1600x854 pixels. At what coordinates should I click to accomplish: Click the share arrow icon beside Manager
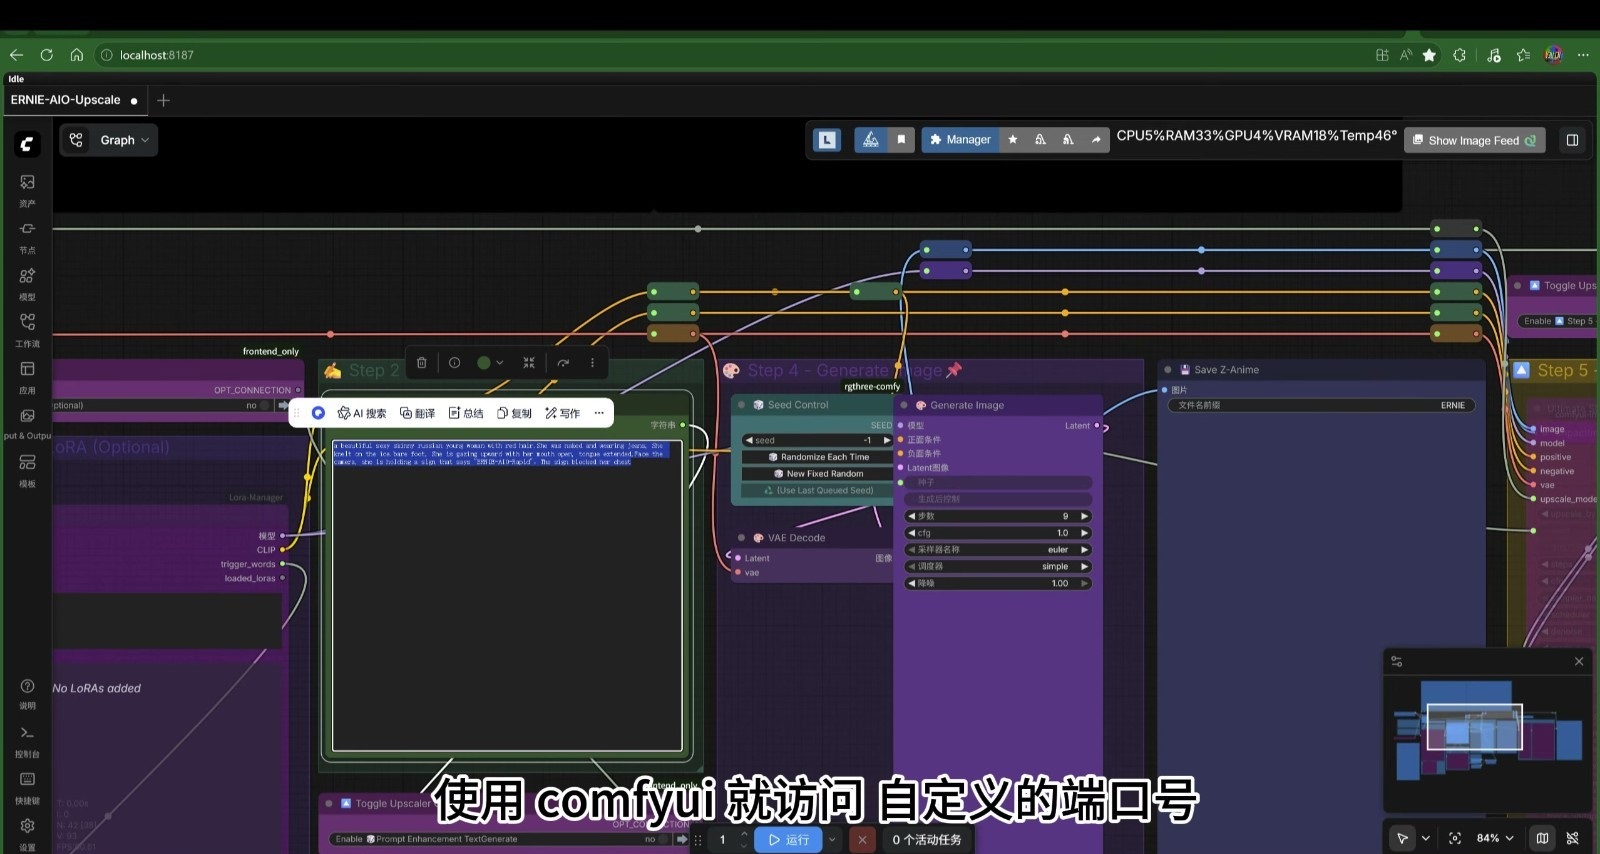(1096, 140)
